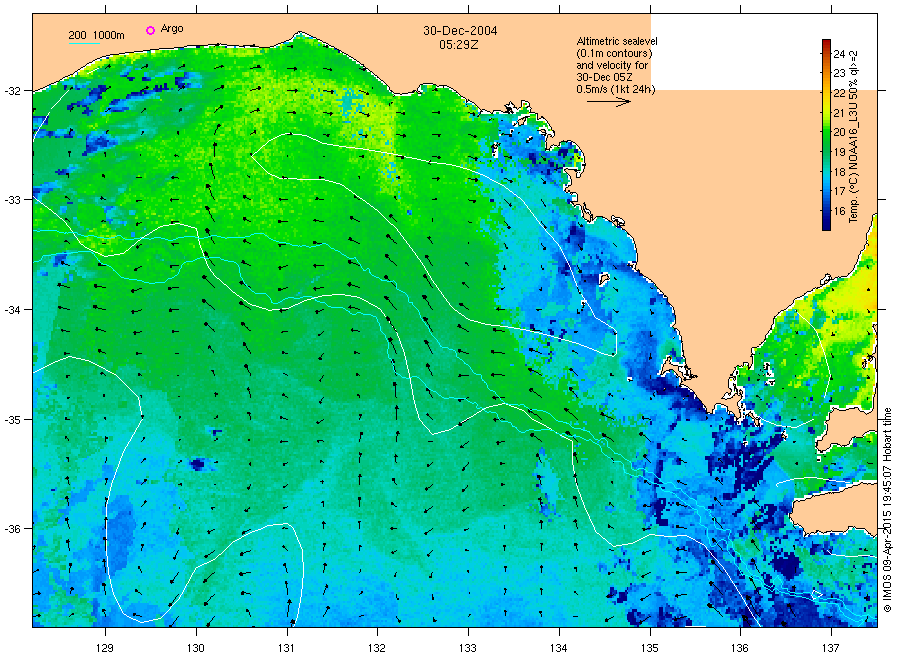Click the '132' longitude axis label
900x660 pixels.
point(377,648)
